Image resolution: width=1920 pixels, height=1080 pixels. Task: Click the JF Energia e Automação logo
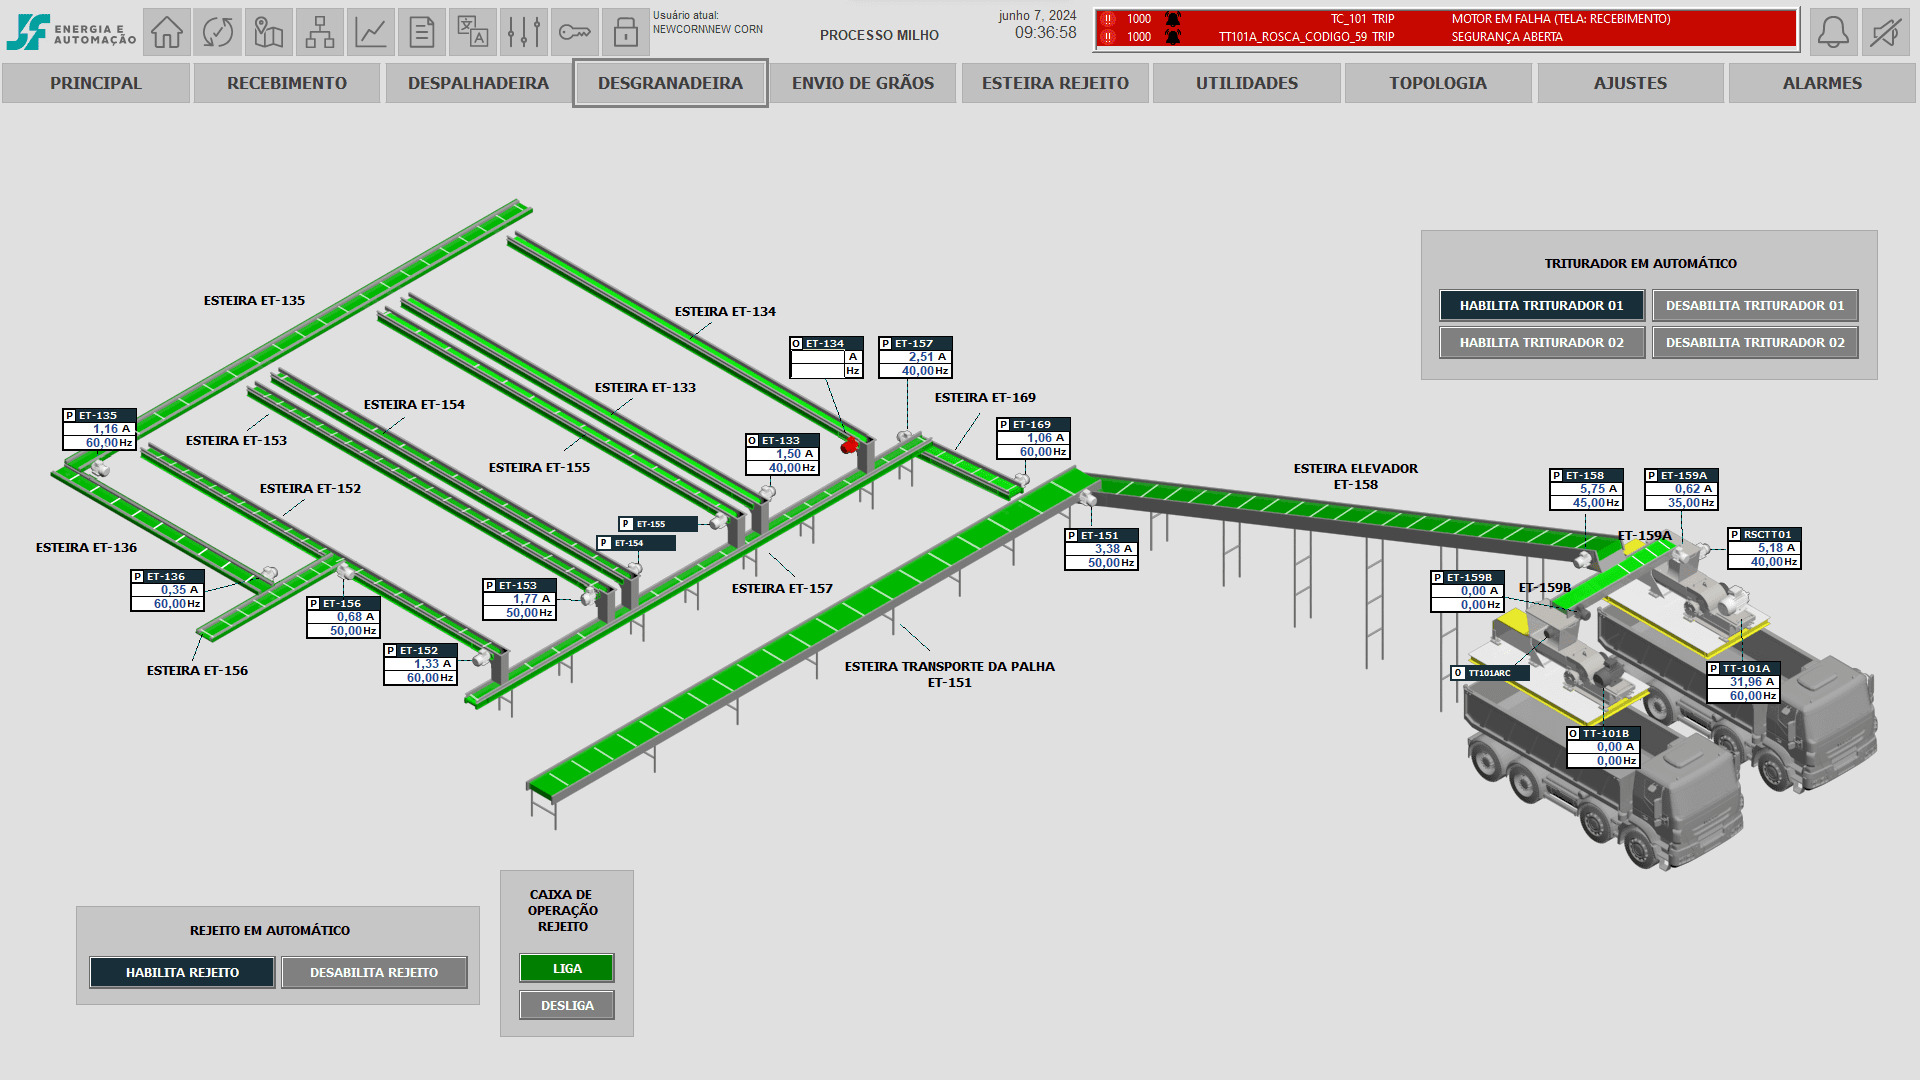click(x=70, y=32)
